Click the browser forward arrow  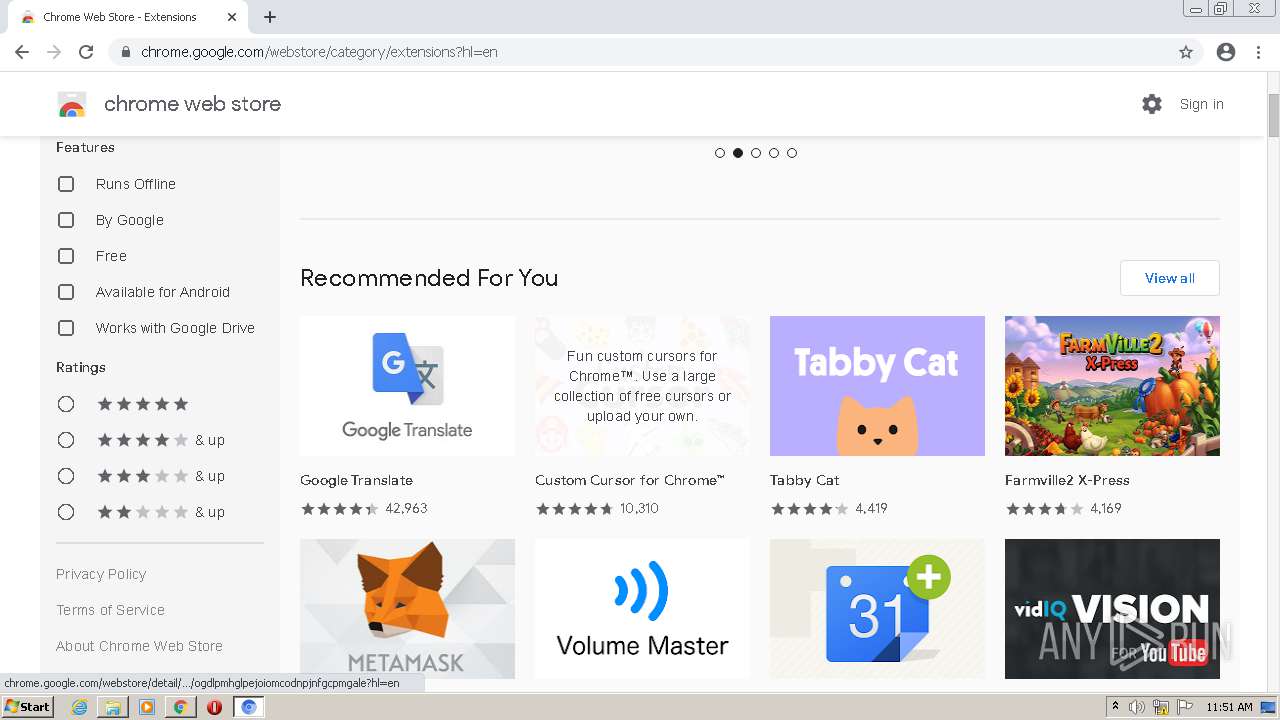click(54, 52)
